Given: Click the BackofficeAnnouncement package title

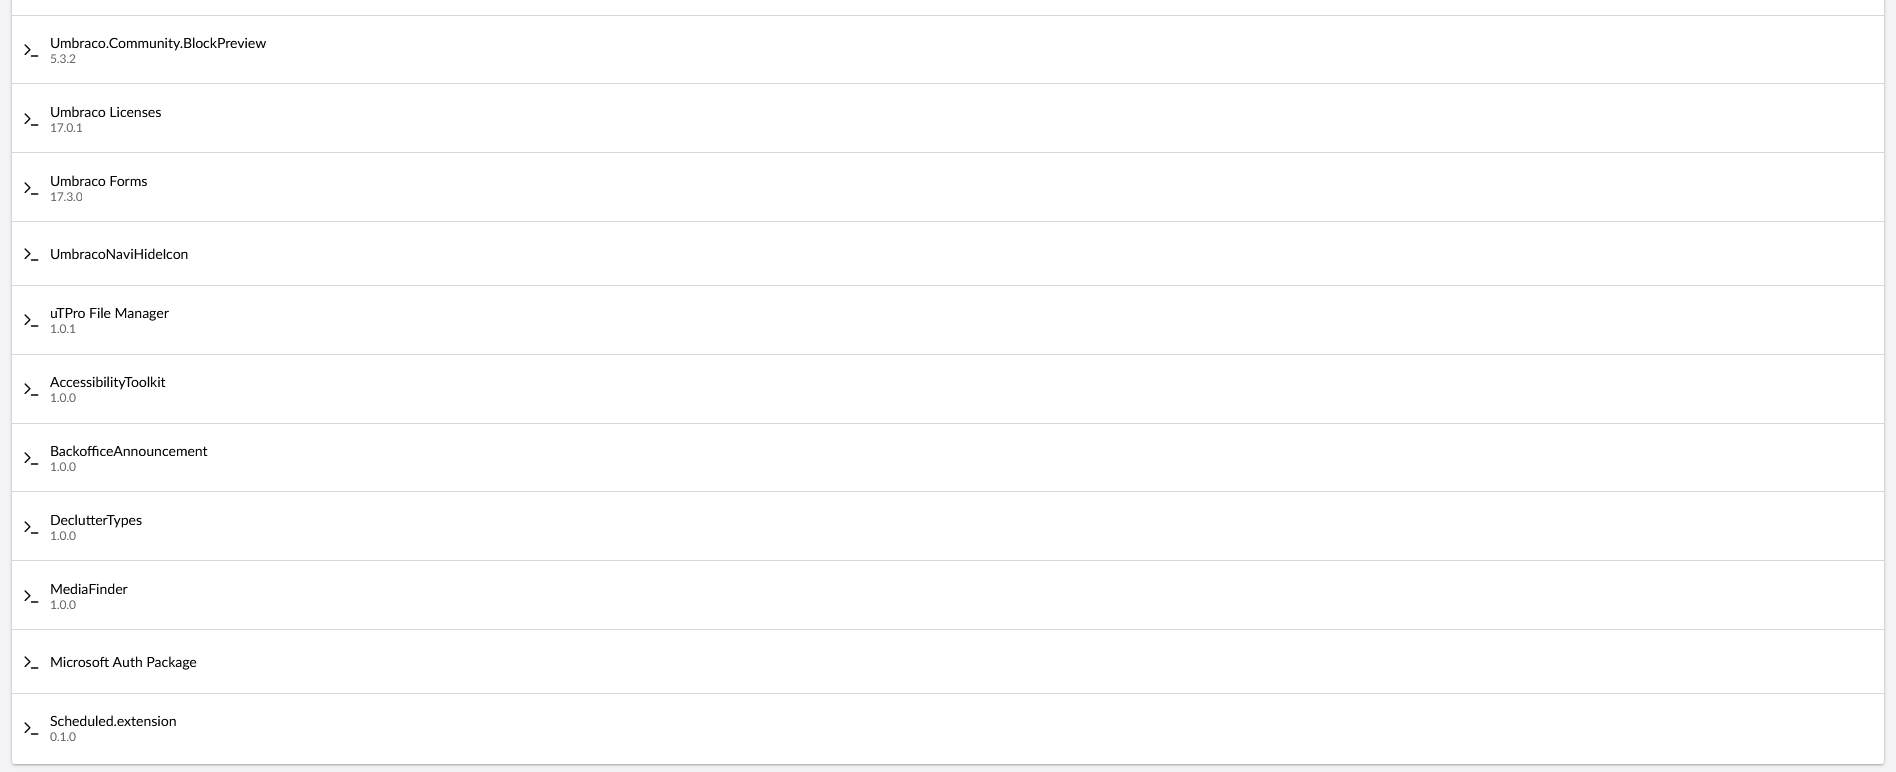Looking at the screenshot, I should [x=128, y=451].
